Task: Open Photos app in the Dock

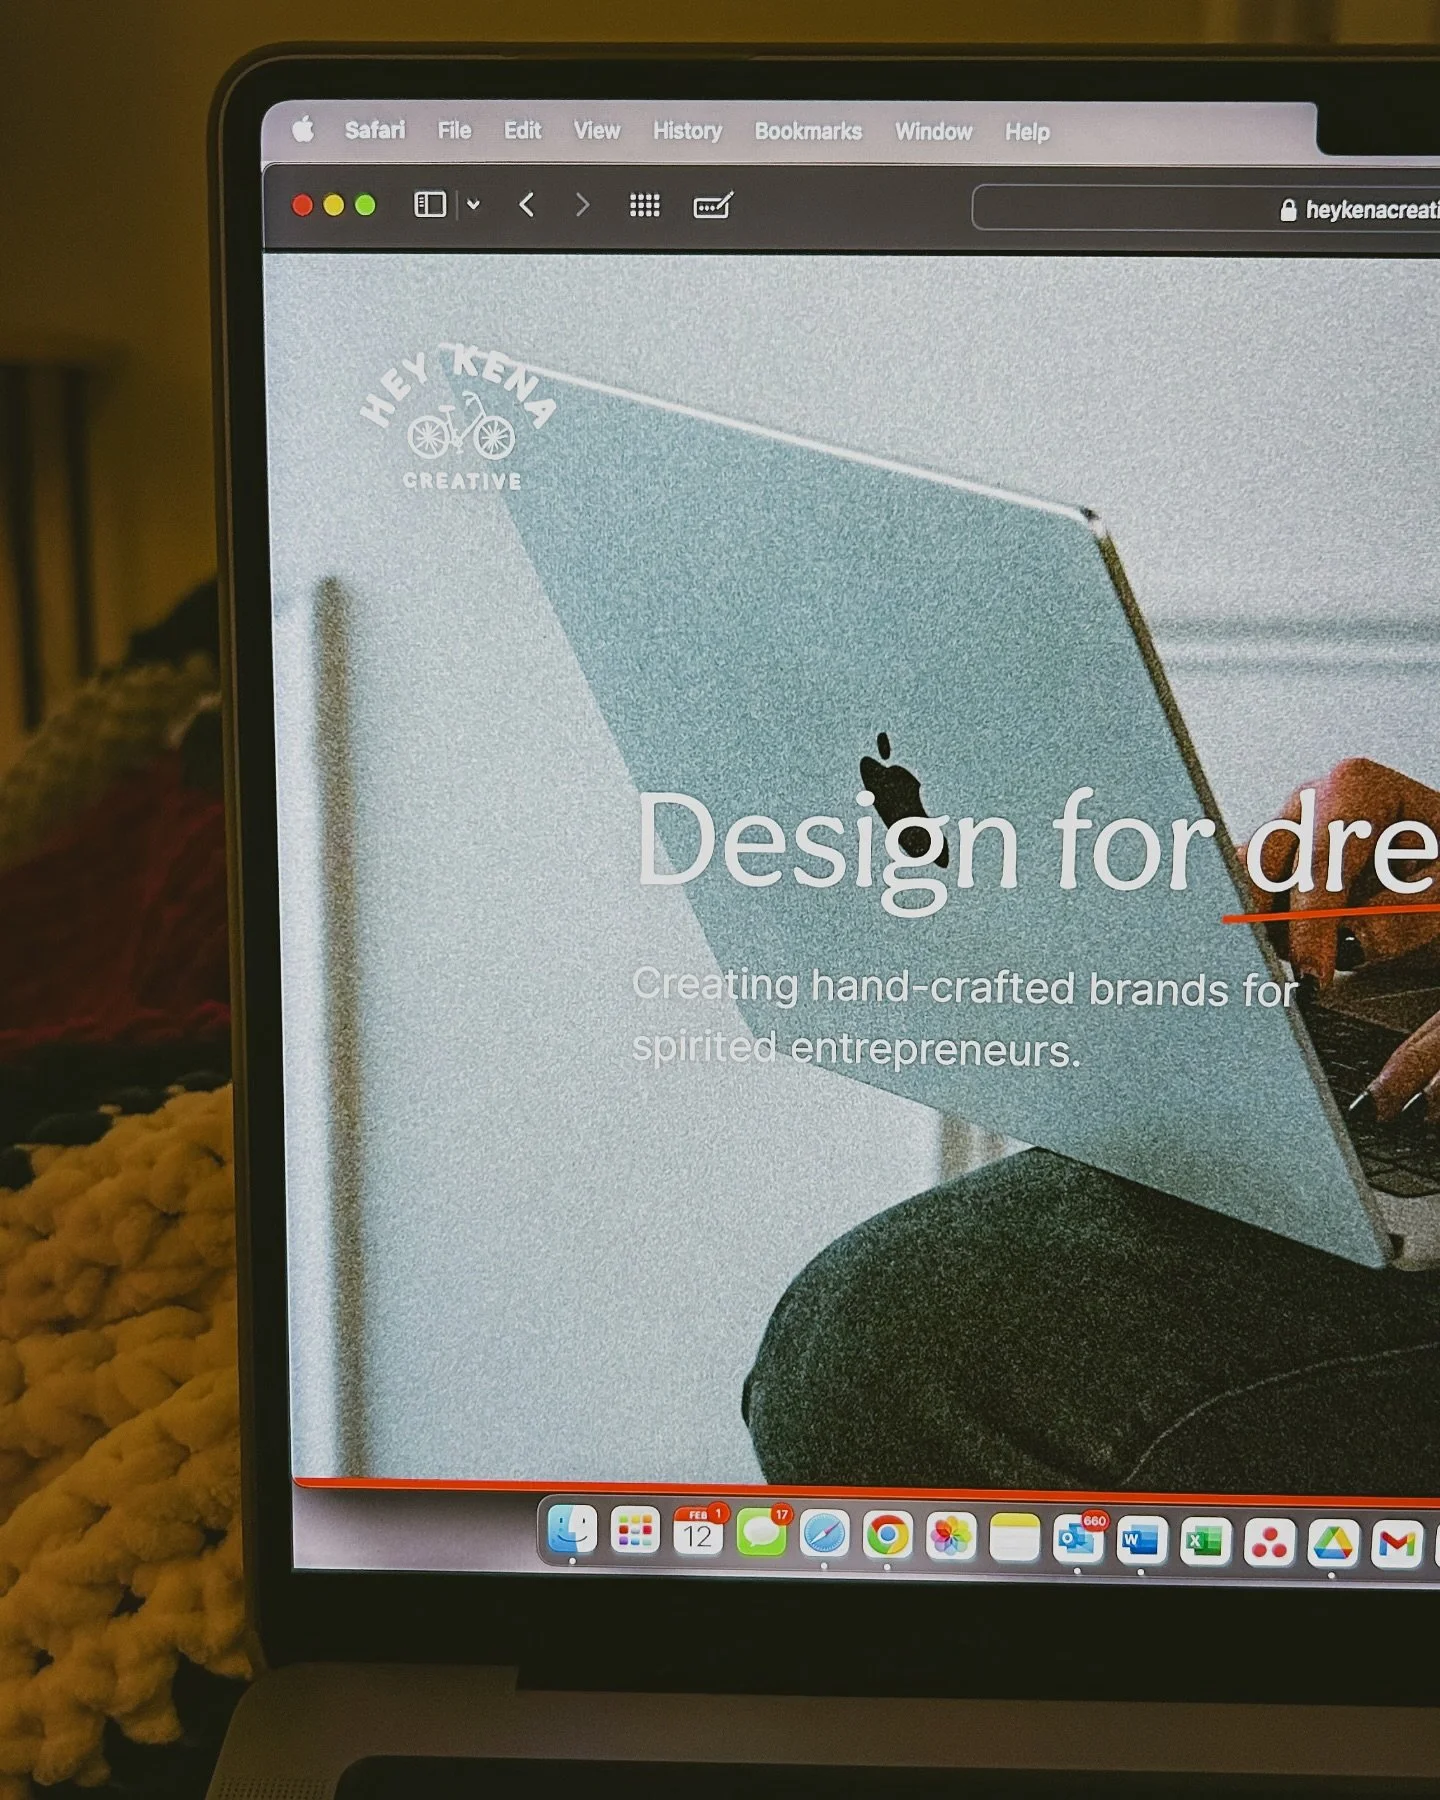Action: point(951,1536)
